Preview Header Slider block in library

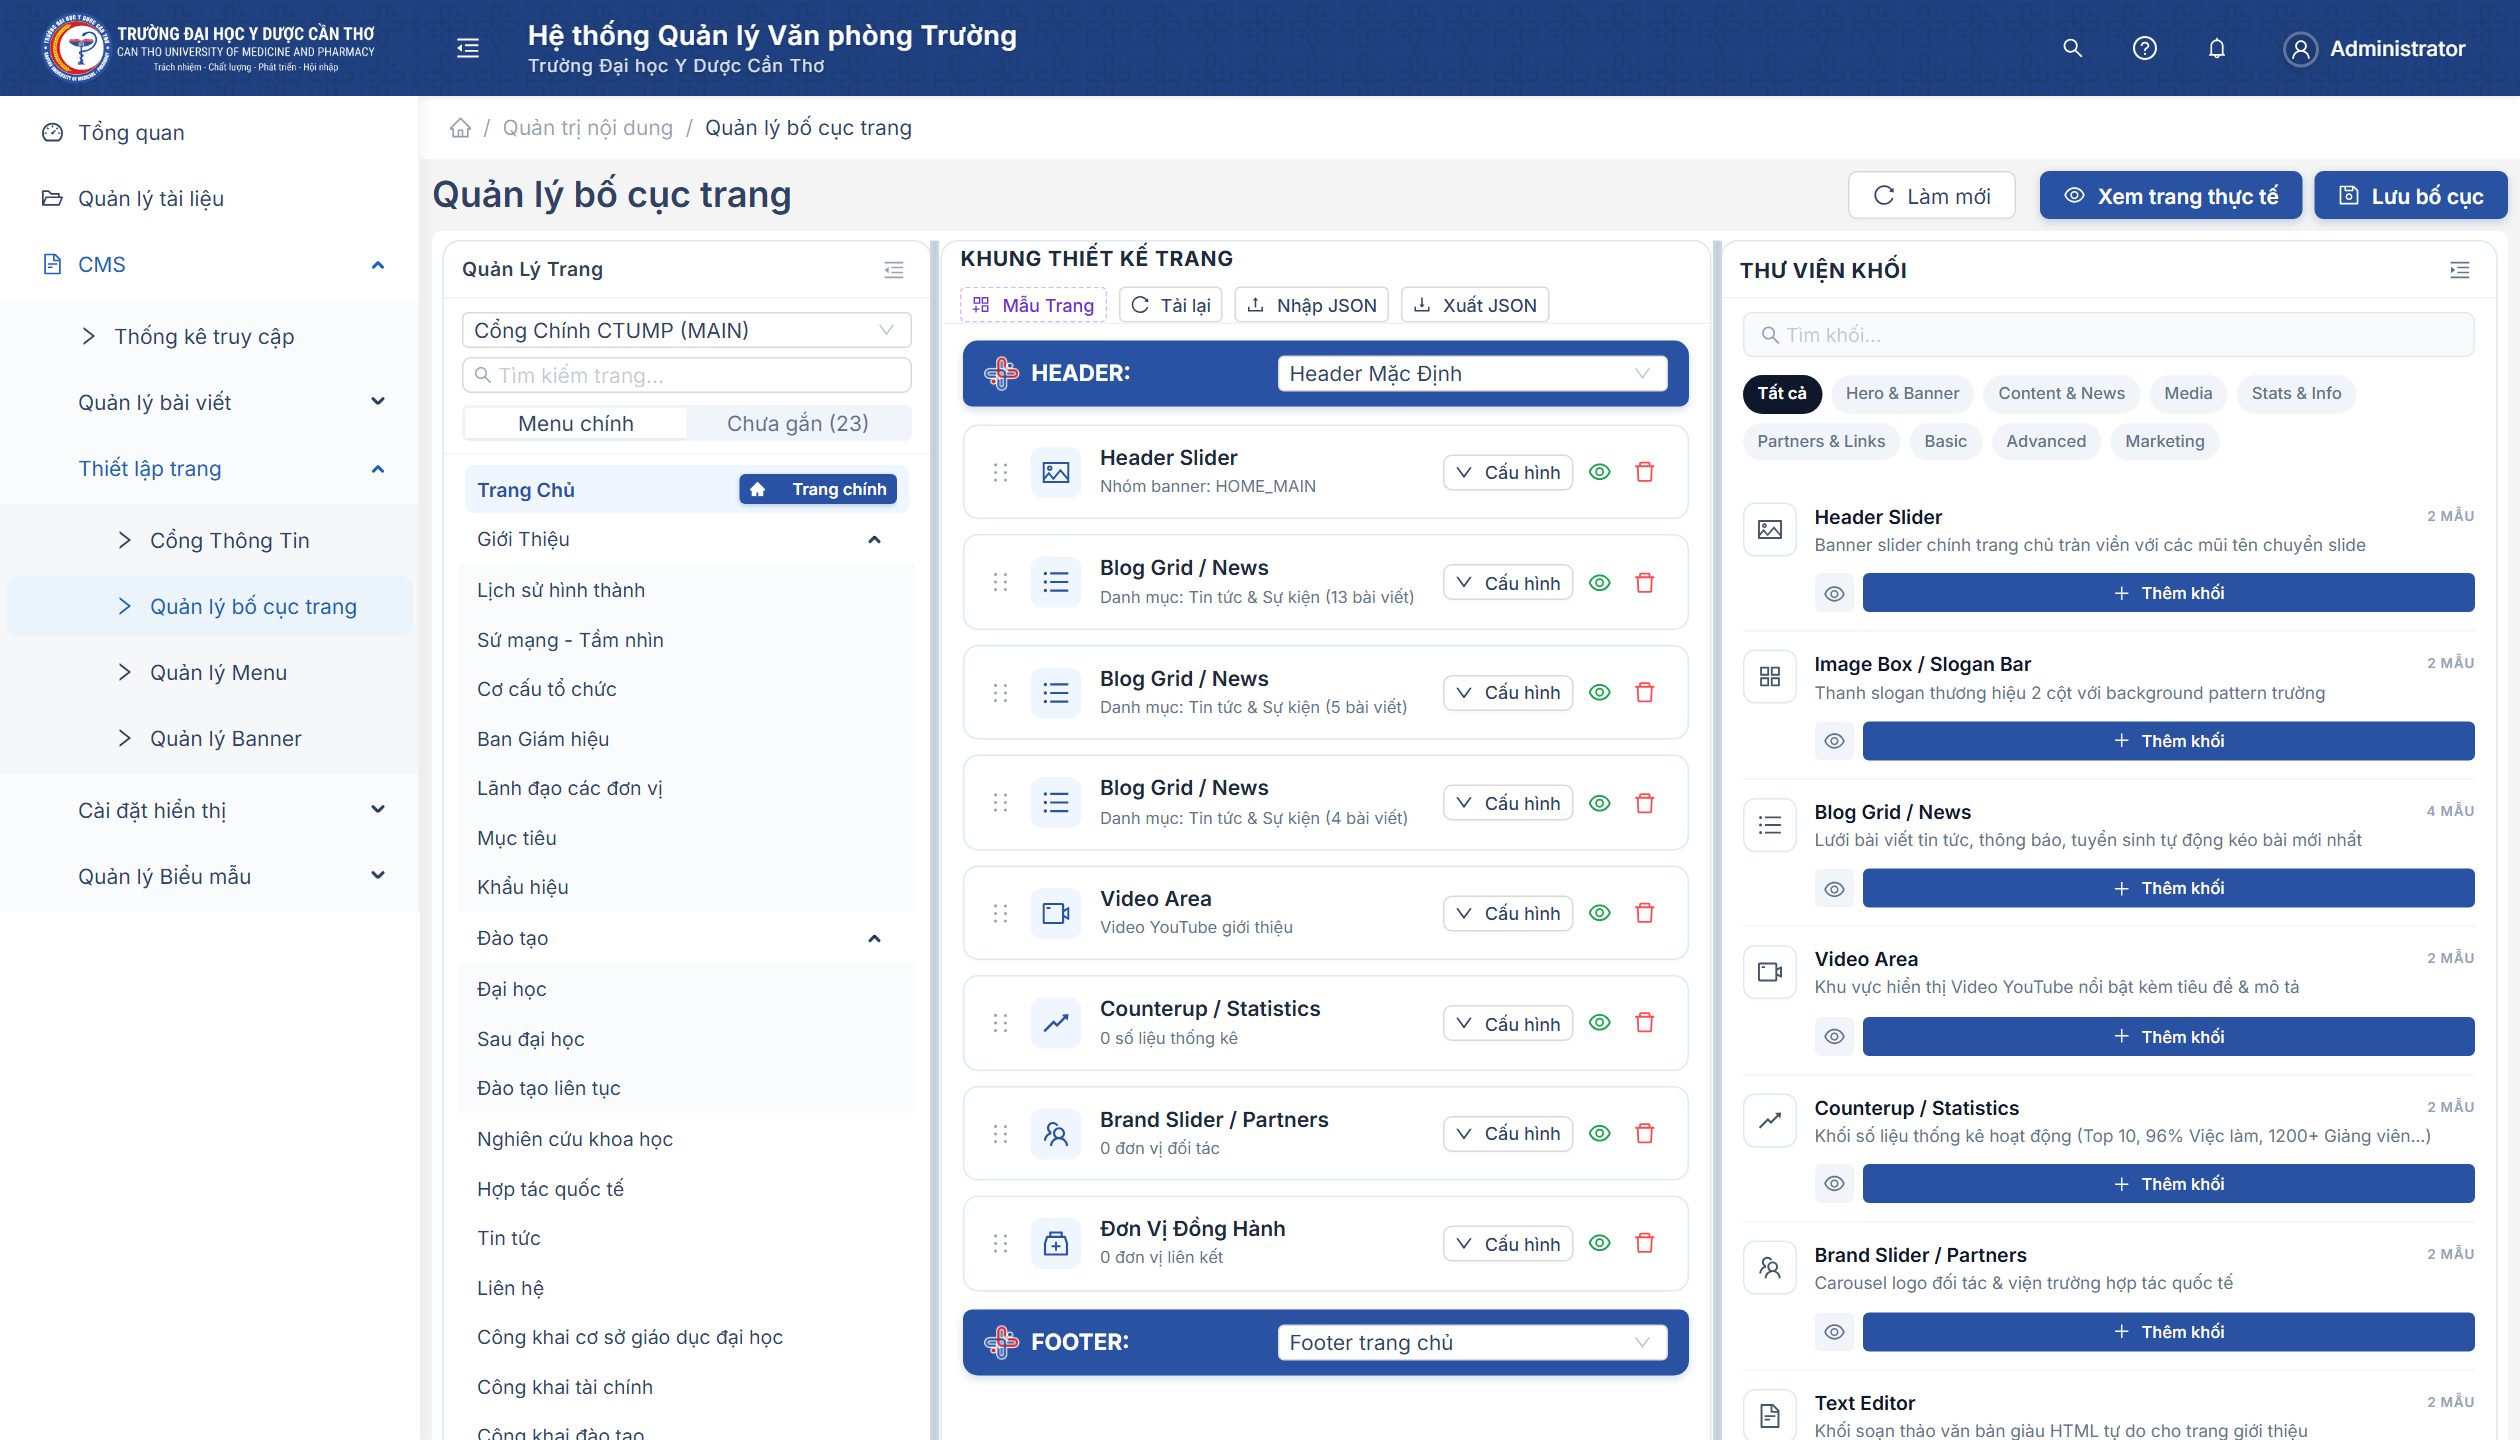click(1834, 593)
